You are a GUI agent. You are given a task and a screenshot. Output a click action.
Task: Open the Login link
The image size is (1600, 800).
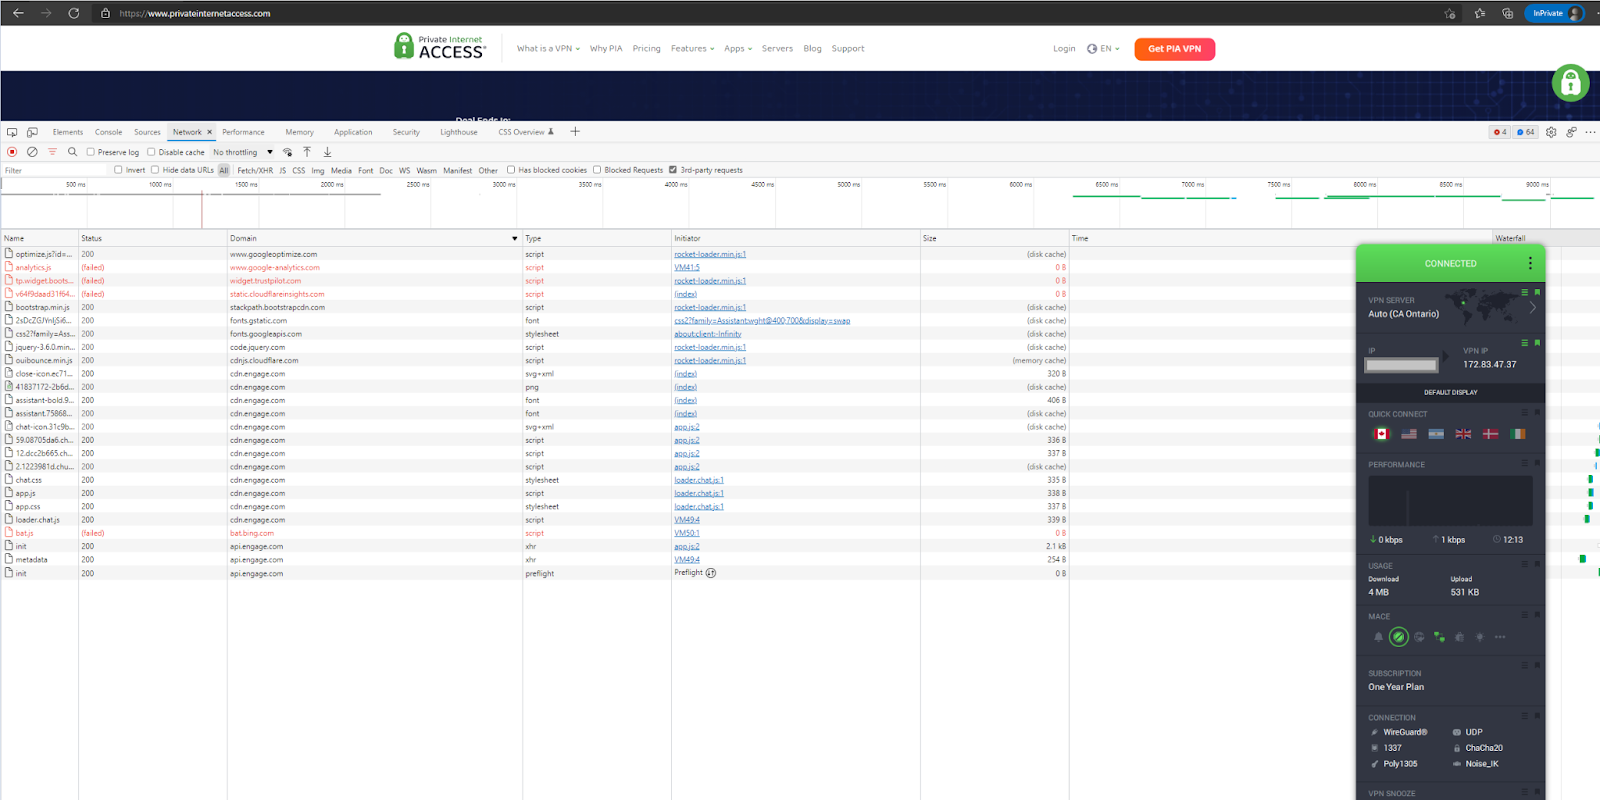coord(1064,48)
